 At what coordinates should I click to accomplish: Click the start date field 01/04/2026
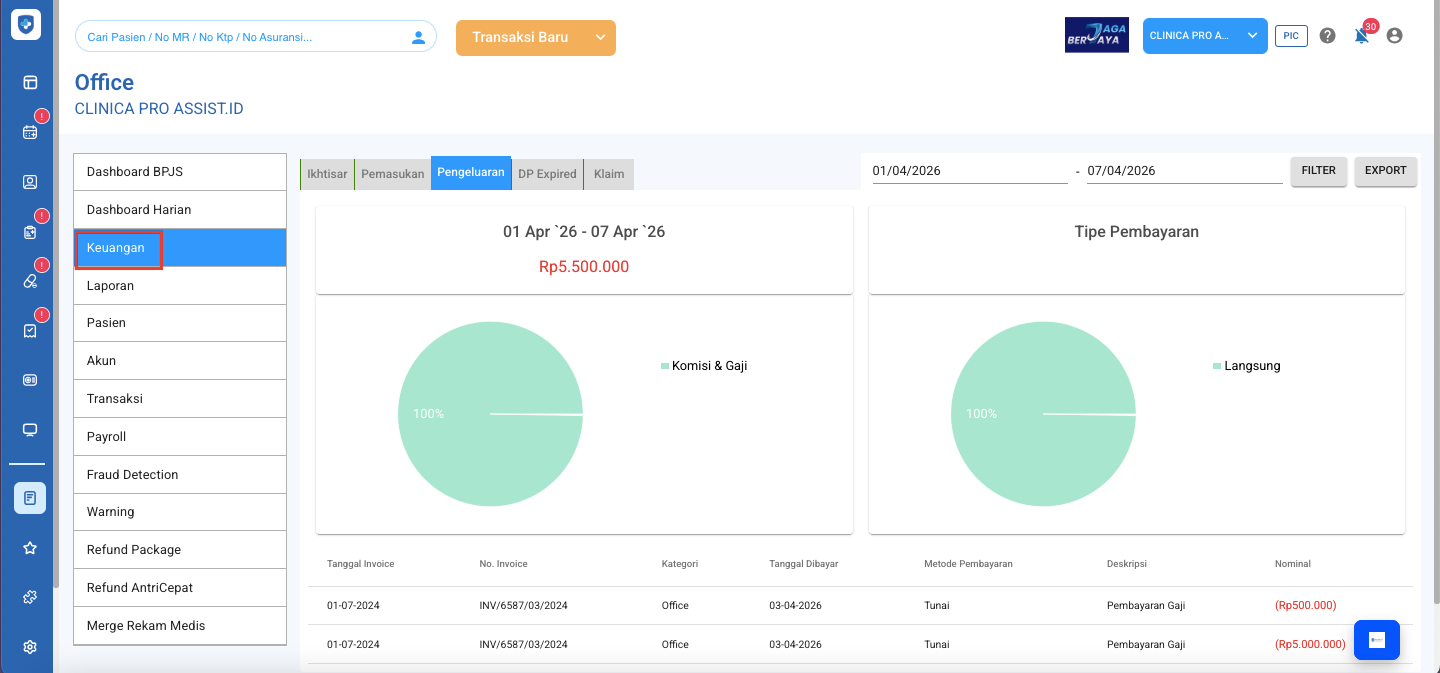point(968,171)
